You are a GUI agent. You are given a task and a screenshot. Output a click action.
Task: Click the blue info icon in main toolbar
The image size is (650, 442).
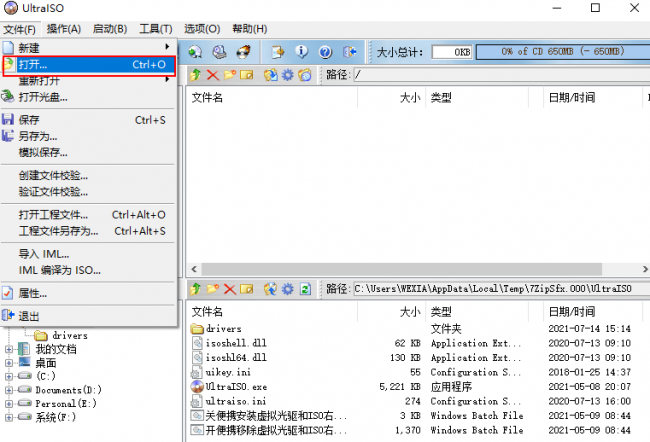[301, 52]
